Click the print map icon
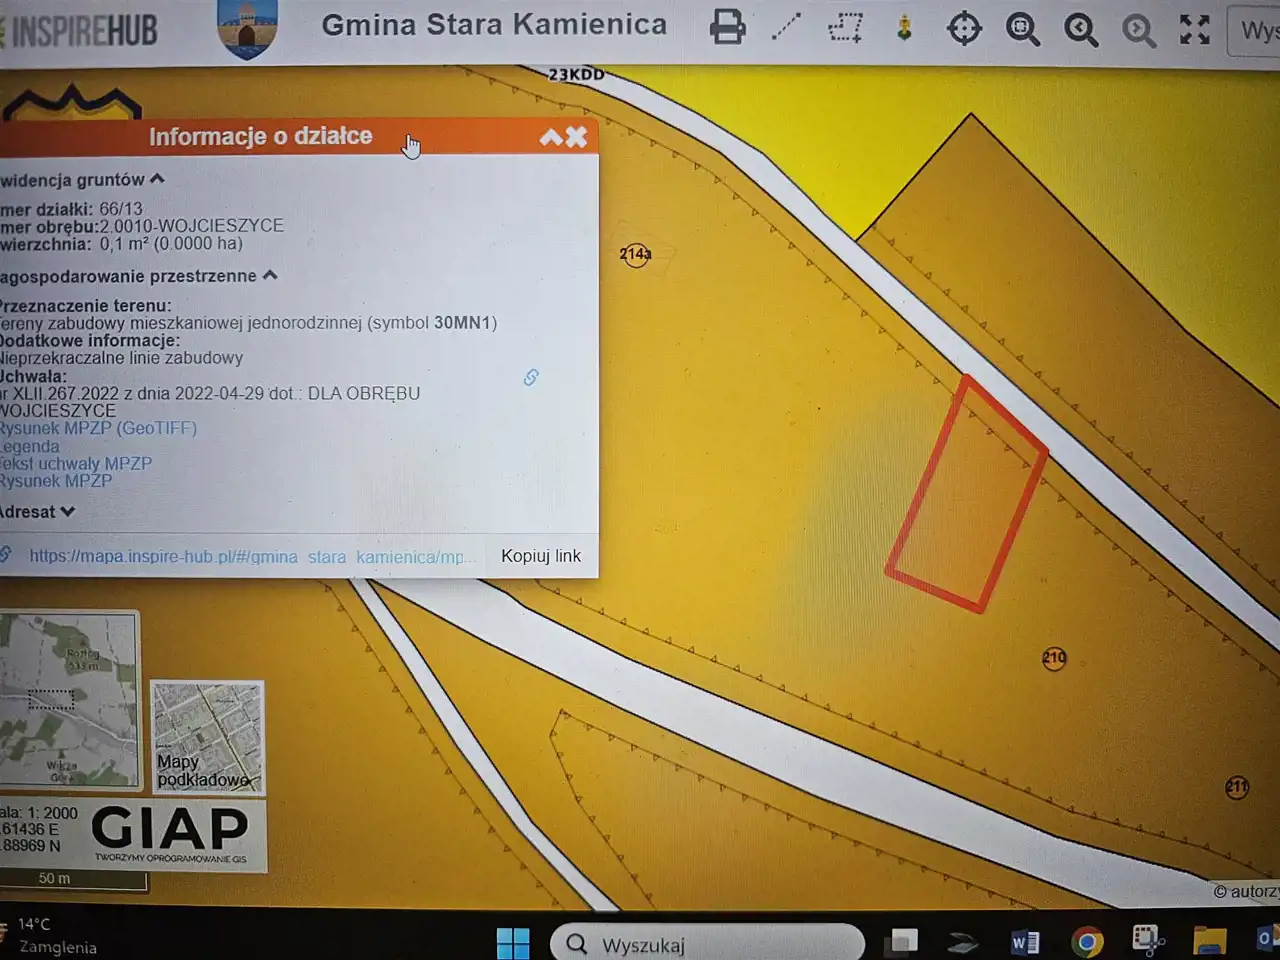This screenshot has width=1280, height=960. pyautogui.click(x=727, y=27)
